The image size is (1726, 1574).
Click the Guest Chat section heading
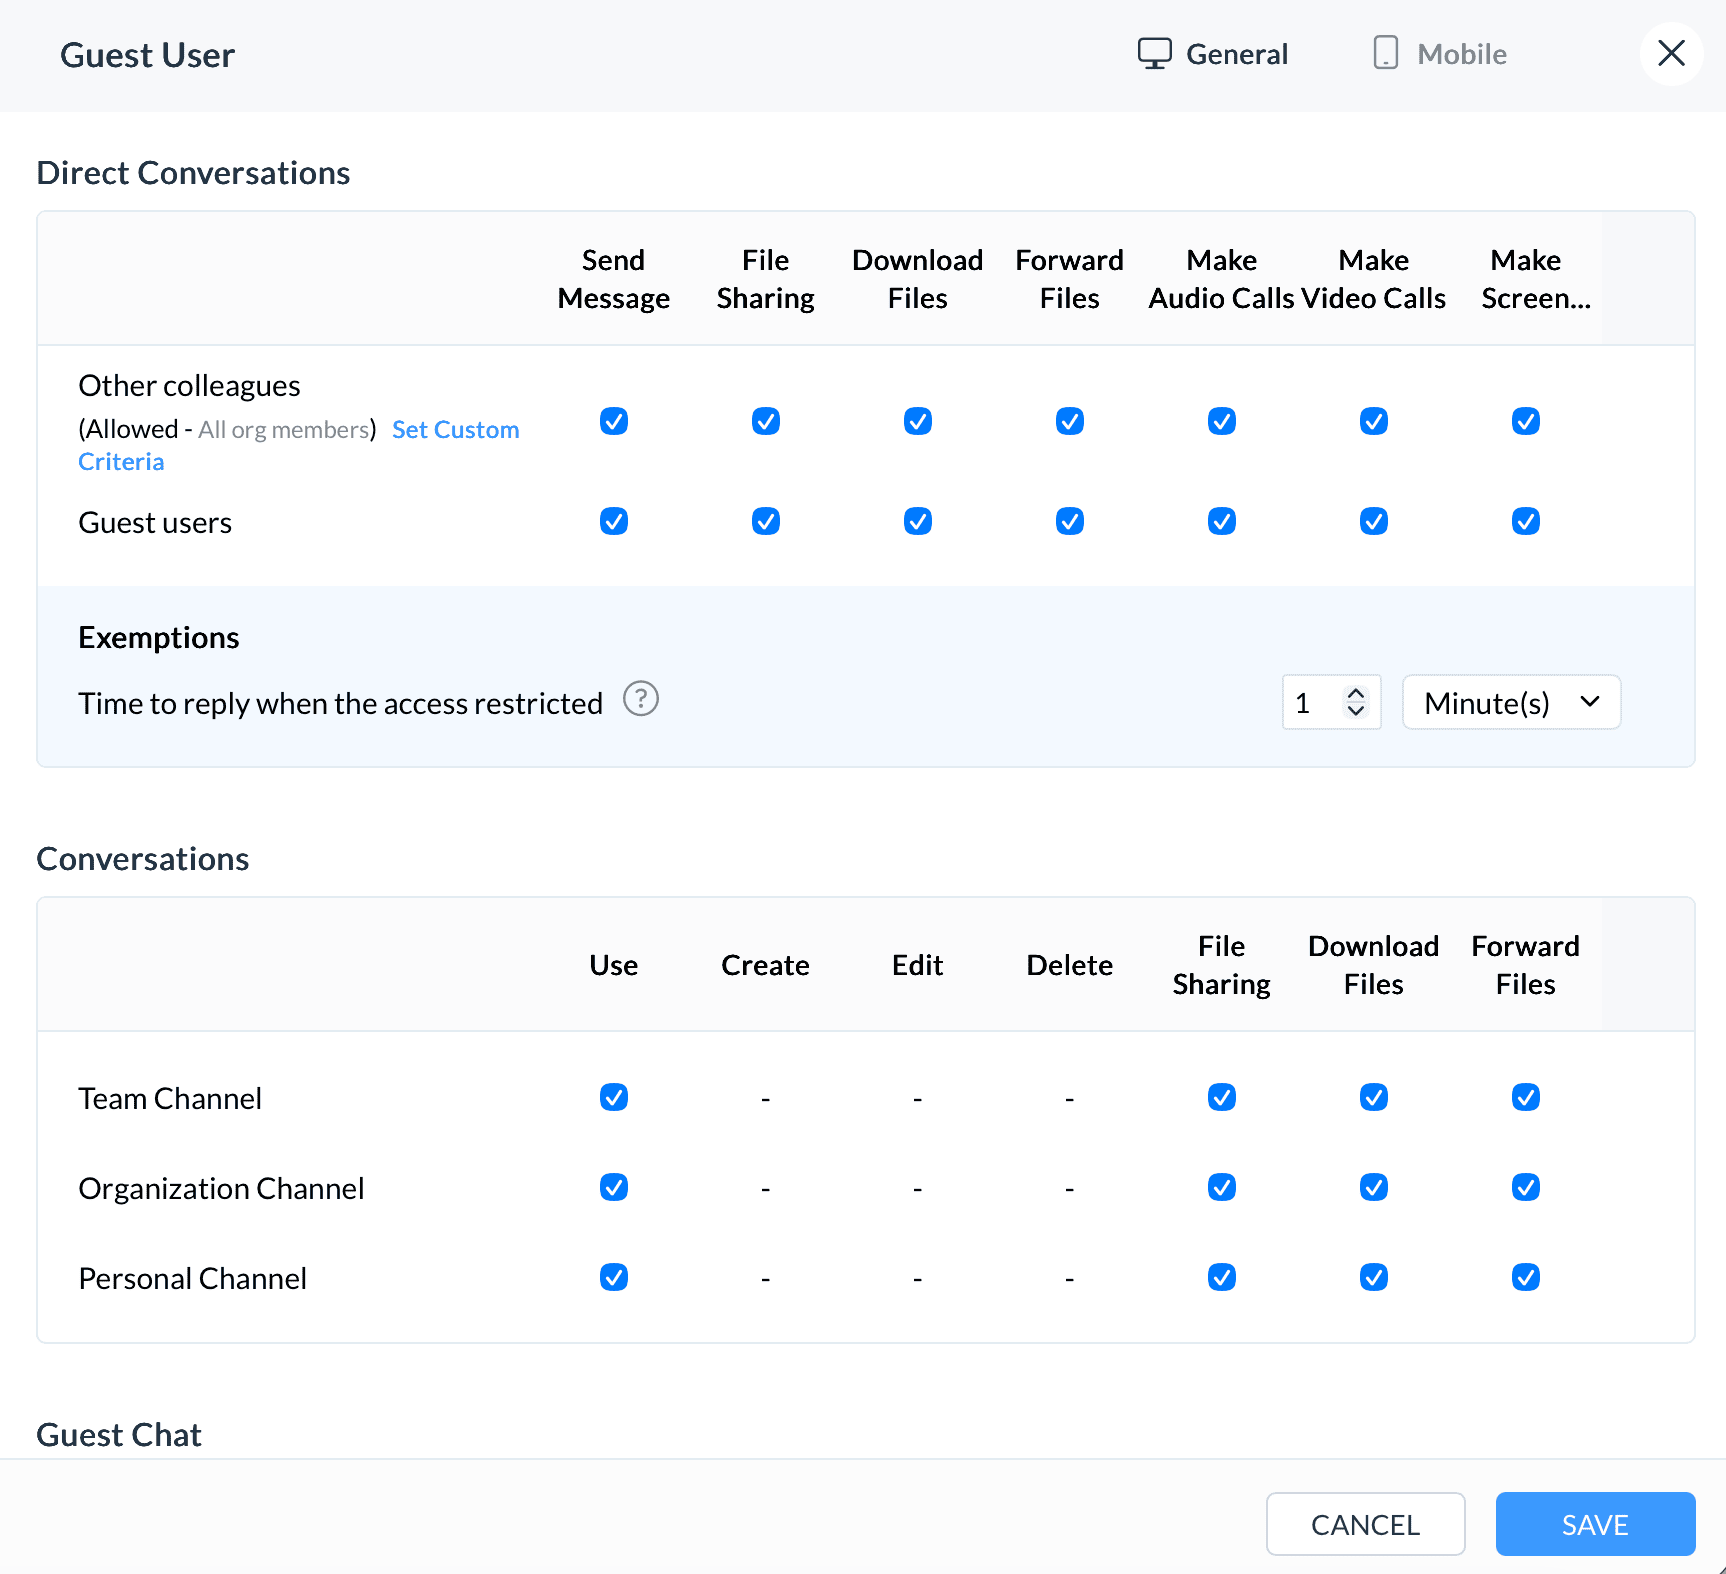[x=119, y=1435]
